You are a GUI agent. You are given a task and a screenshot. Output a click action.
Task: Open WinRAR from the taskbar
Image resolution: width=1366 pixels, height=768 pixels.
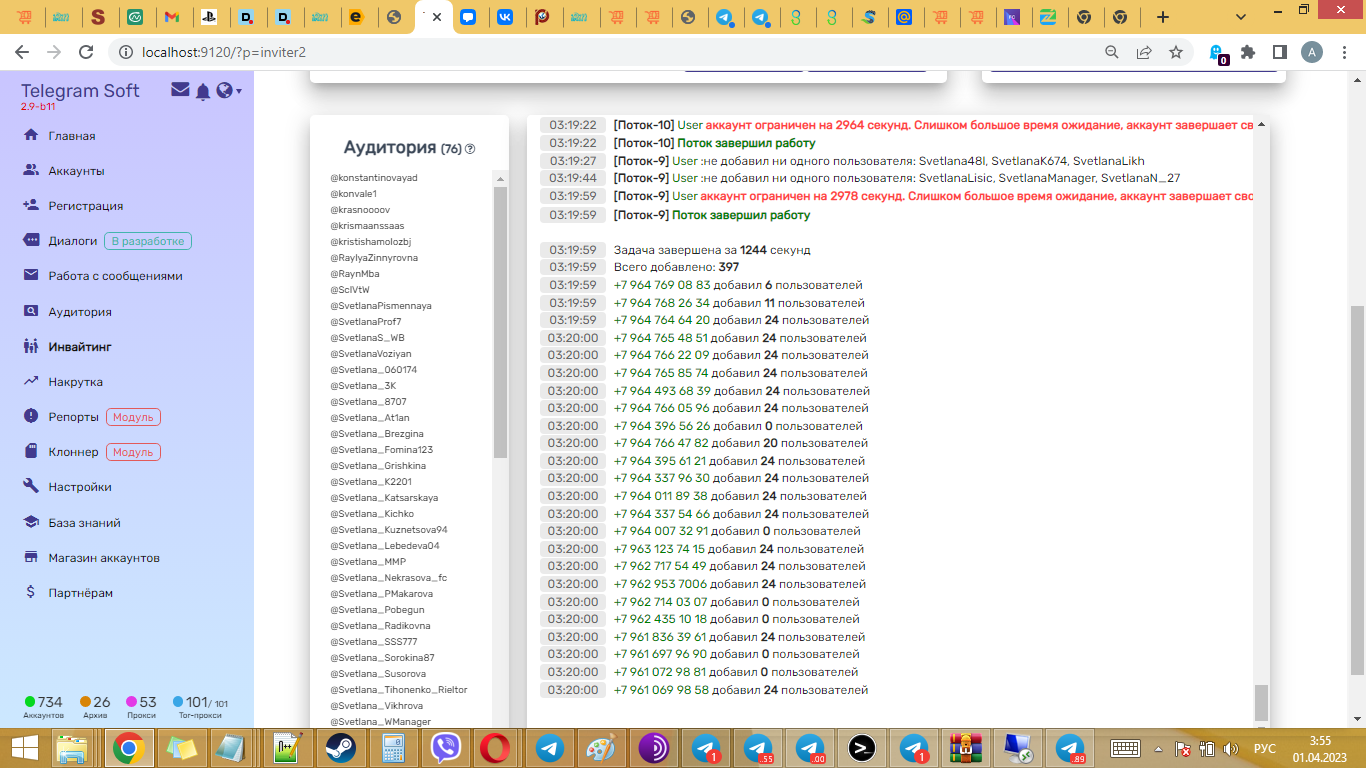pyautogui.click(x=966, y=748)
